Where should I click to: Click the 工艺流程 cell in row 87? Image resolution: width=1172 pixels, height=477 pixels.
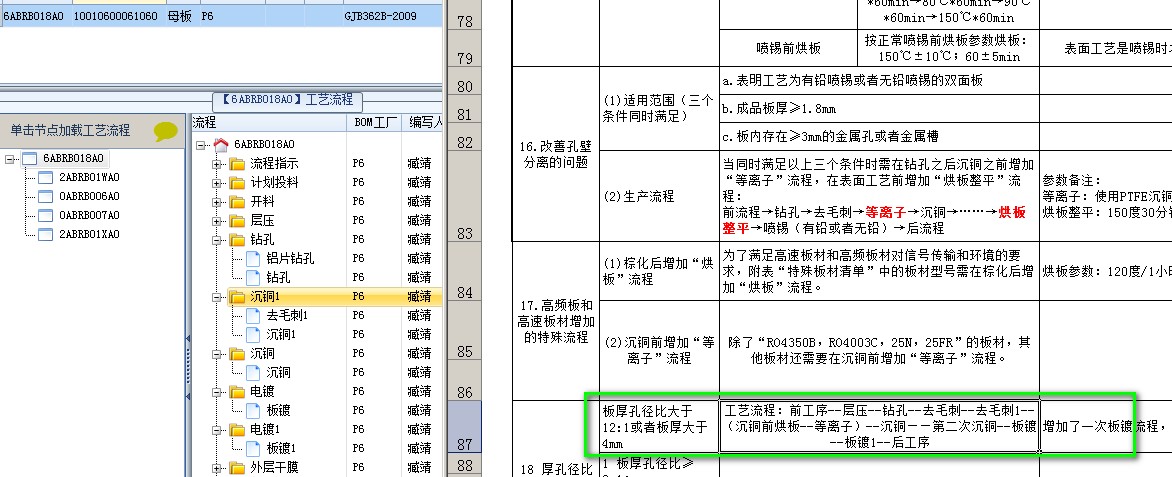pyautogui.click(x=879, y=427)
